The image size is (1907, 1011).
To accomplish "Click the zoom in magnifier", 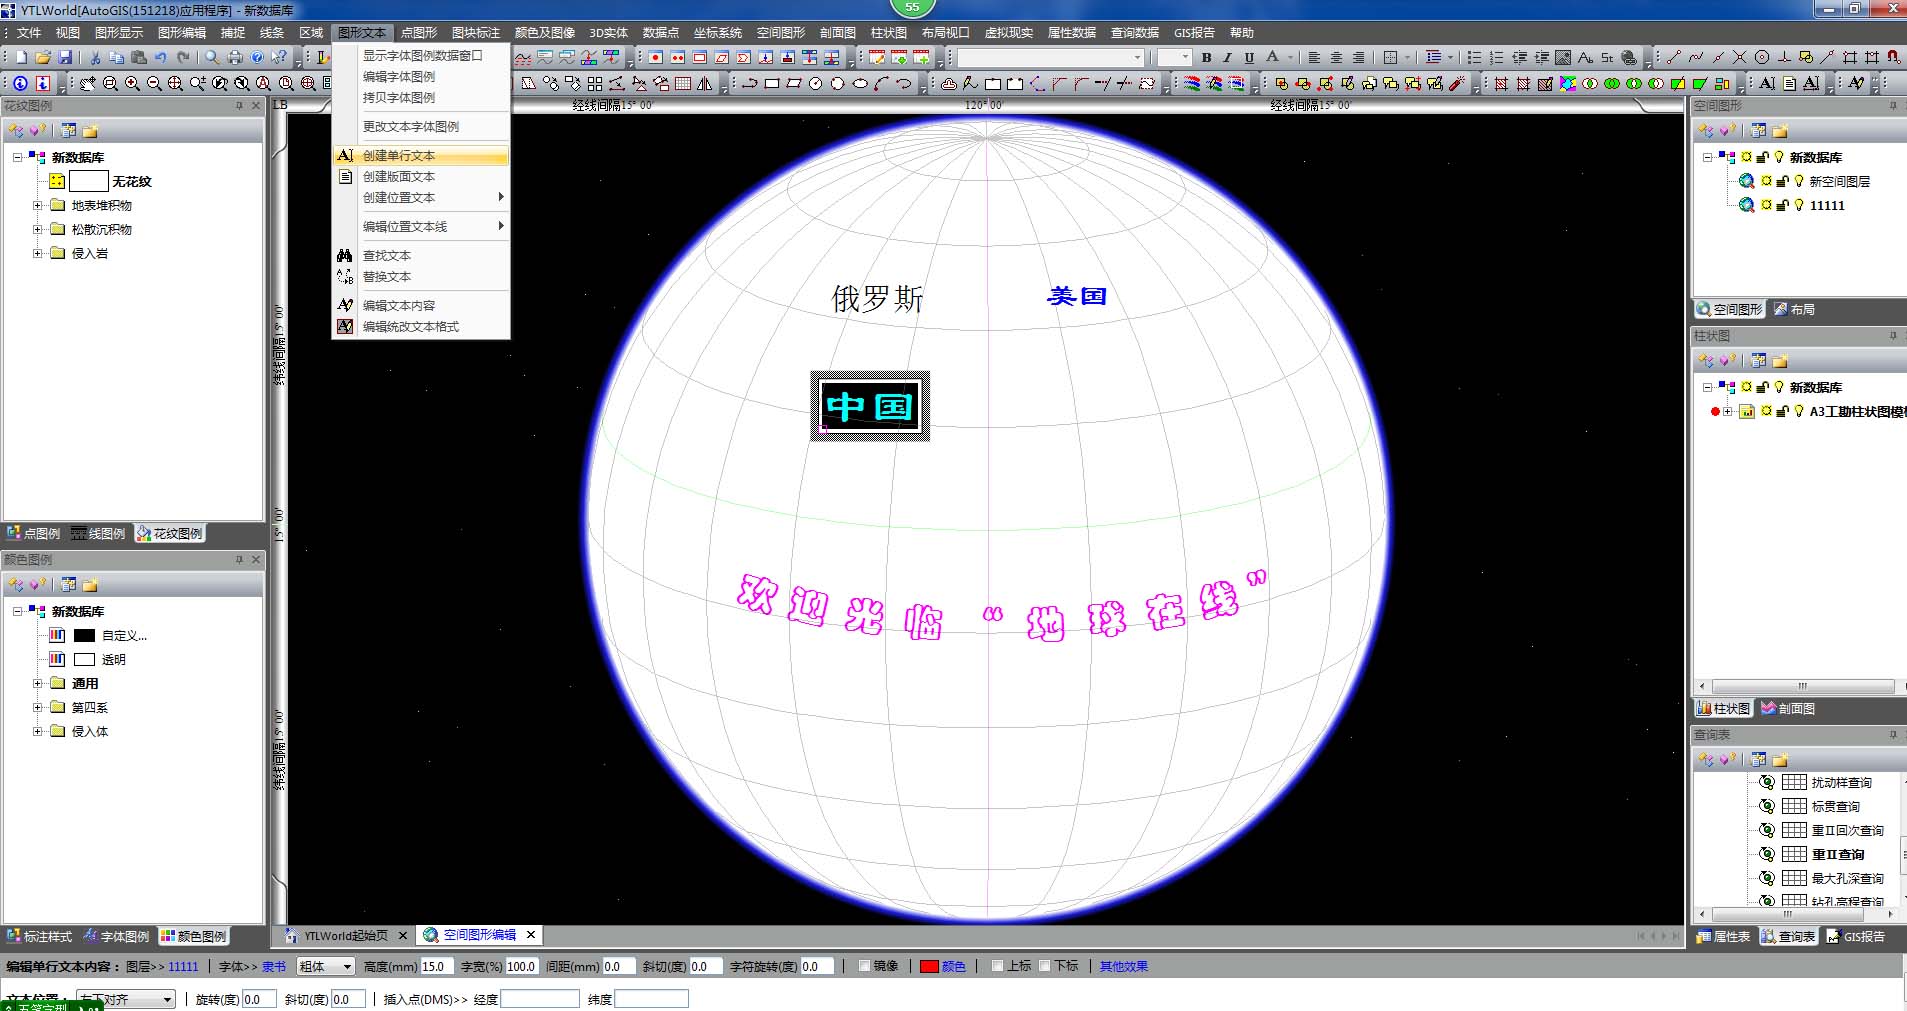I will [x=132, y=84].
